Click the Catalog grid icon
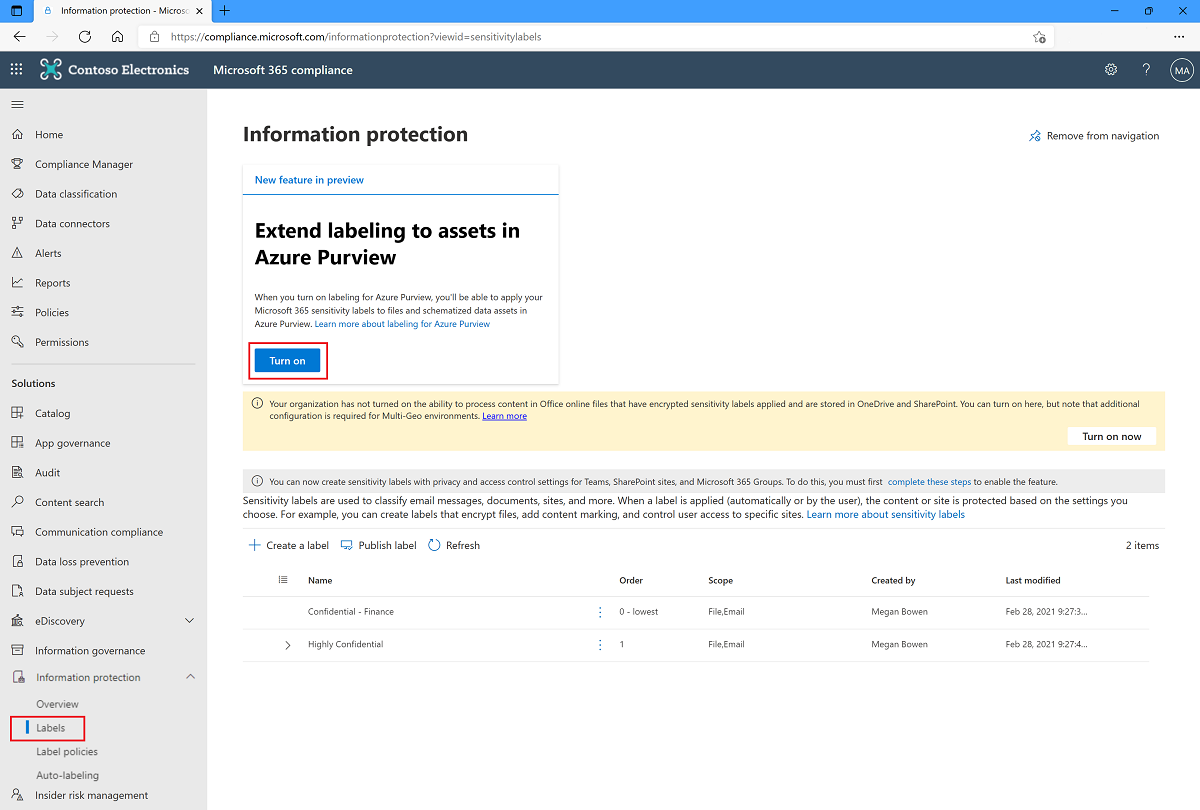 (x=17, y=413)
